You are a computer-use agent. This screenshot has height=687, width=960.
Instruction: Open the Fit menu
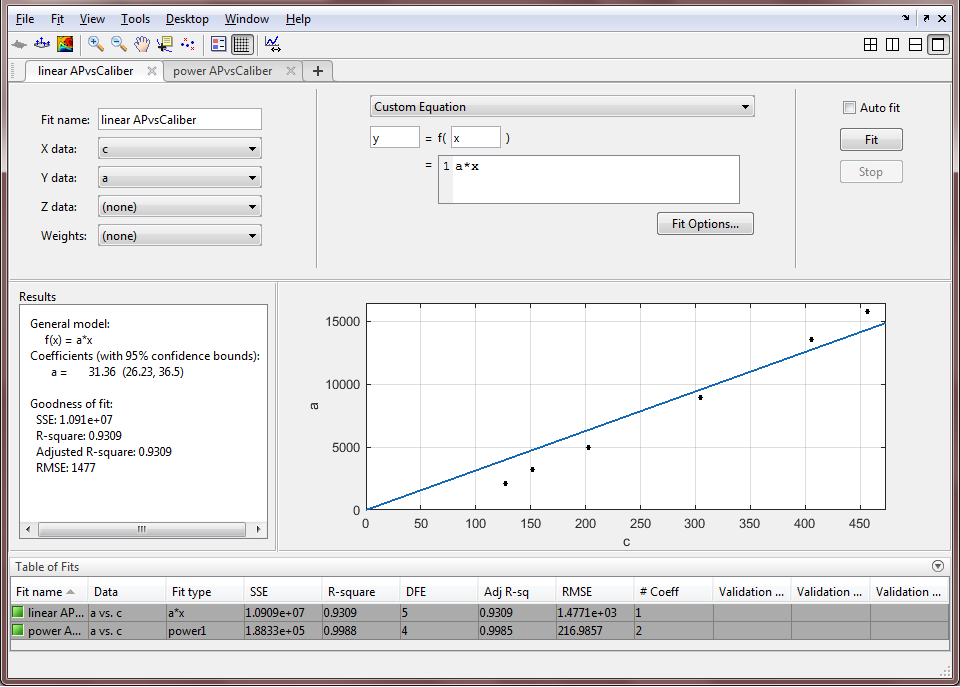[x=57, y=19]
